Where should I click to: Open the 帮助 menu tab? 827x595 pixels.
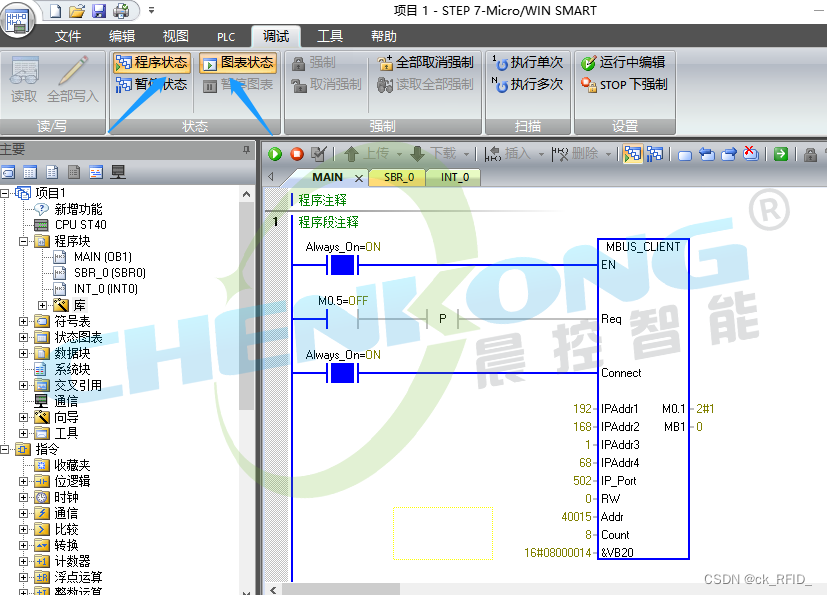point(383,36)
